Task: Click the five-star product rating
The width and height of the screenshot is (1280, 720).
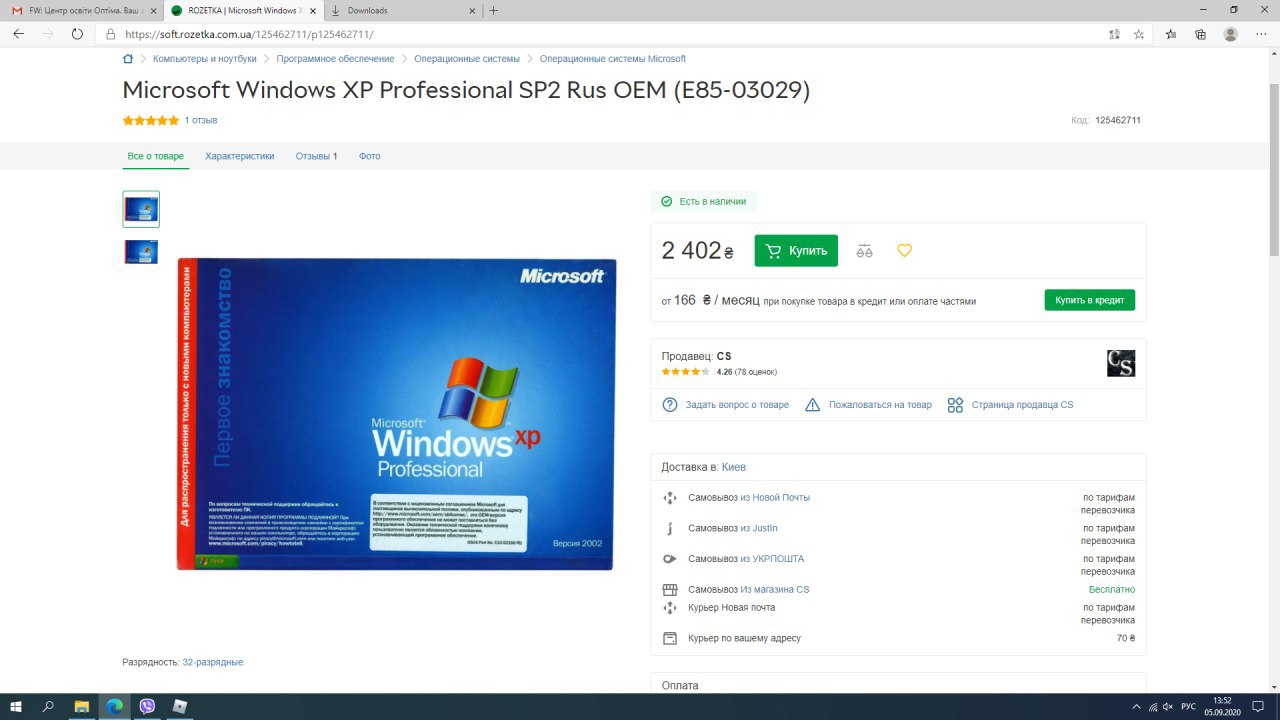Action: tap(151, 120)
